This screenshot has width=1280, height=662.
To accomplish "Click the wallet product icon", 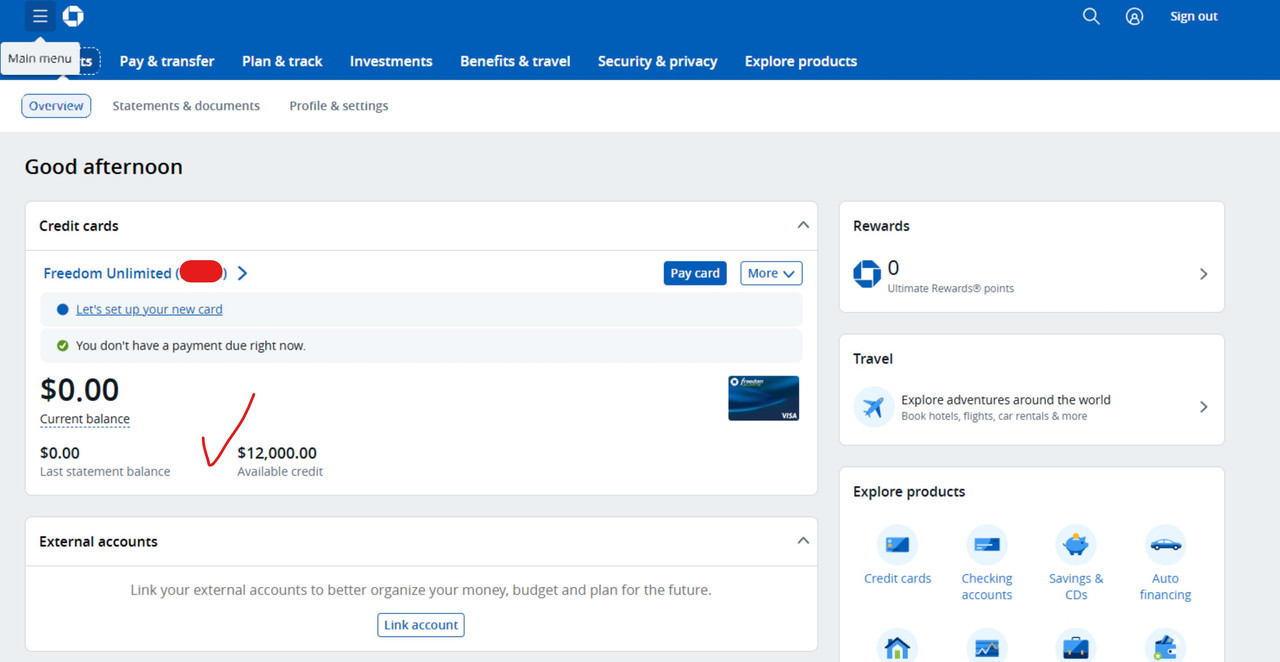I will coord(1165,646).
